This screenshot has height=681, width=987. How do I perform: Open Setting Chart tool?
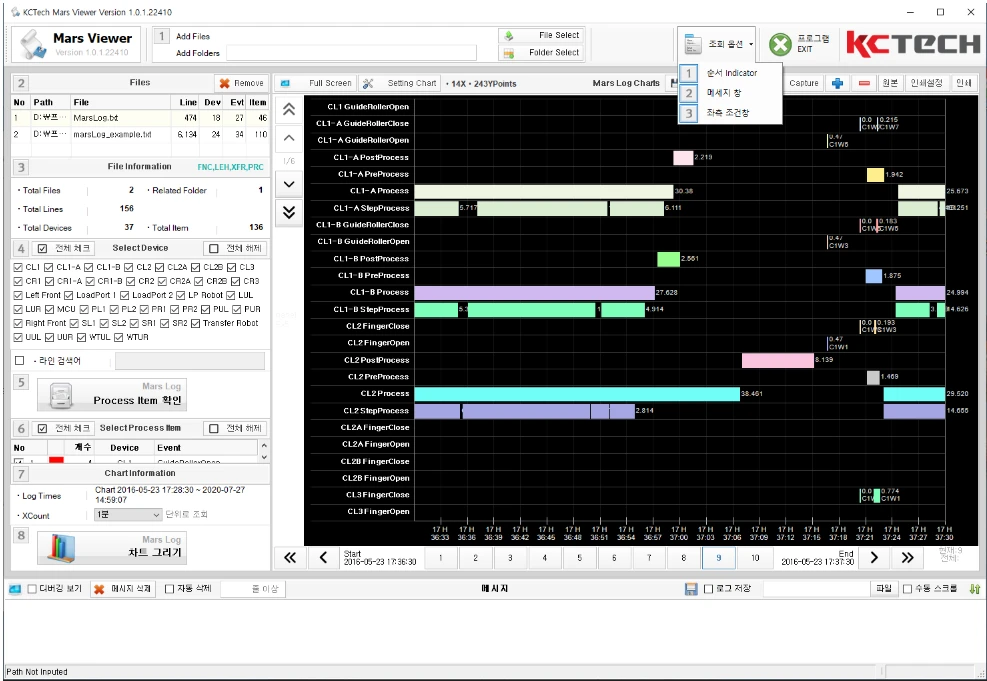pos(400,83)
